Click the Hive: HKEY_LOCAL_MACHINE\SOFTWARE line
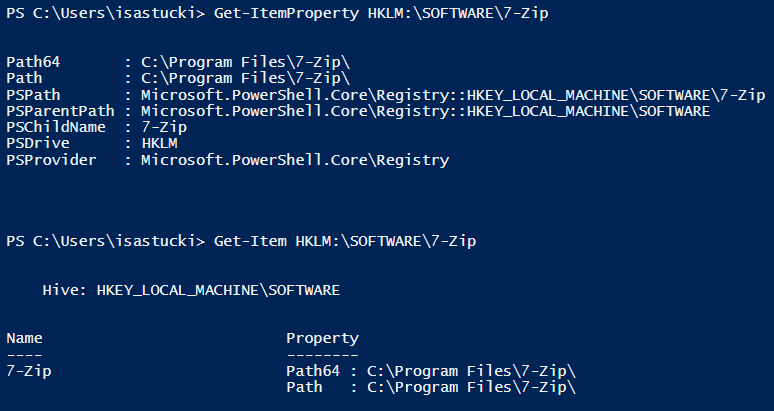774x411 pixels. [191, 290]
